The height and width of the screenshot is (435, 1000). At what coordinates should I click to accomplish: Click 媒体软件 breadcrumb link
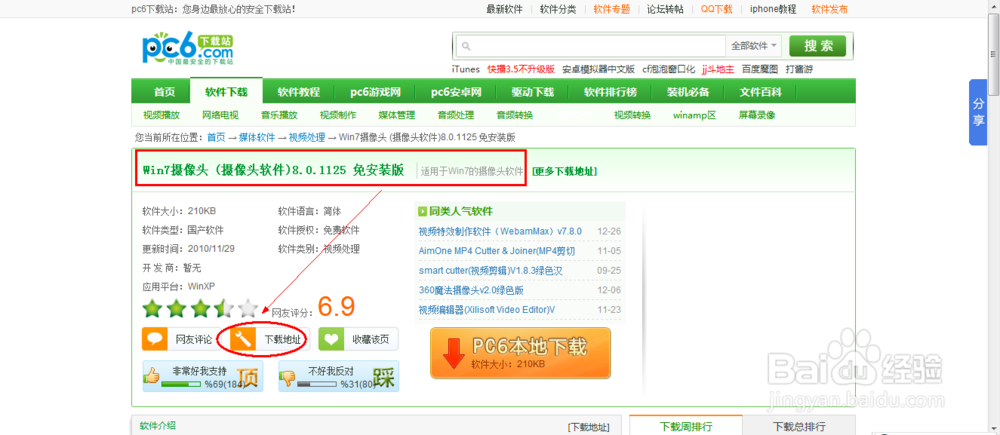pyautogui.click(x=257, y=137)
